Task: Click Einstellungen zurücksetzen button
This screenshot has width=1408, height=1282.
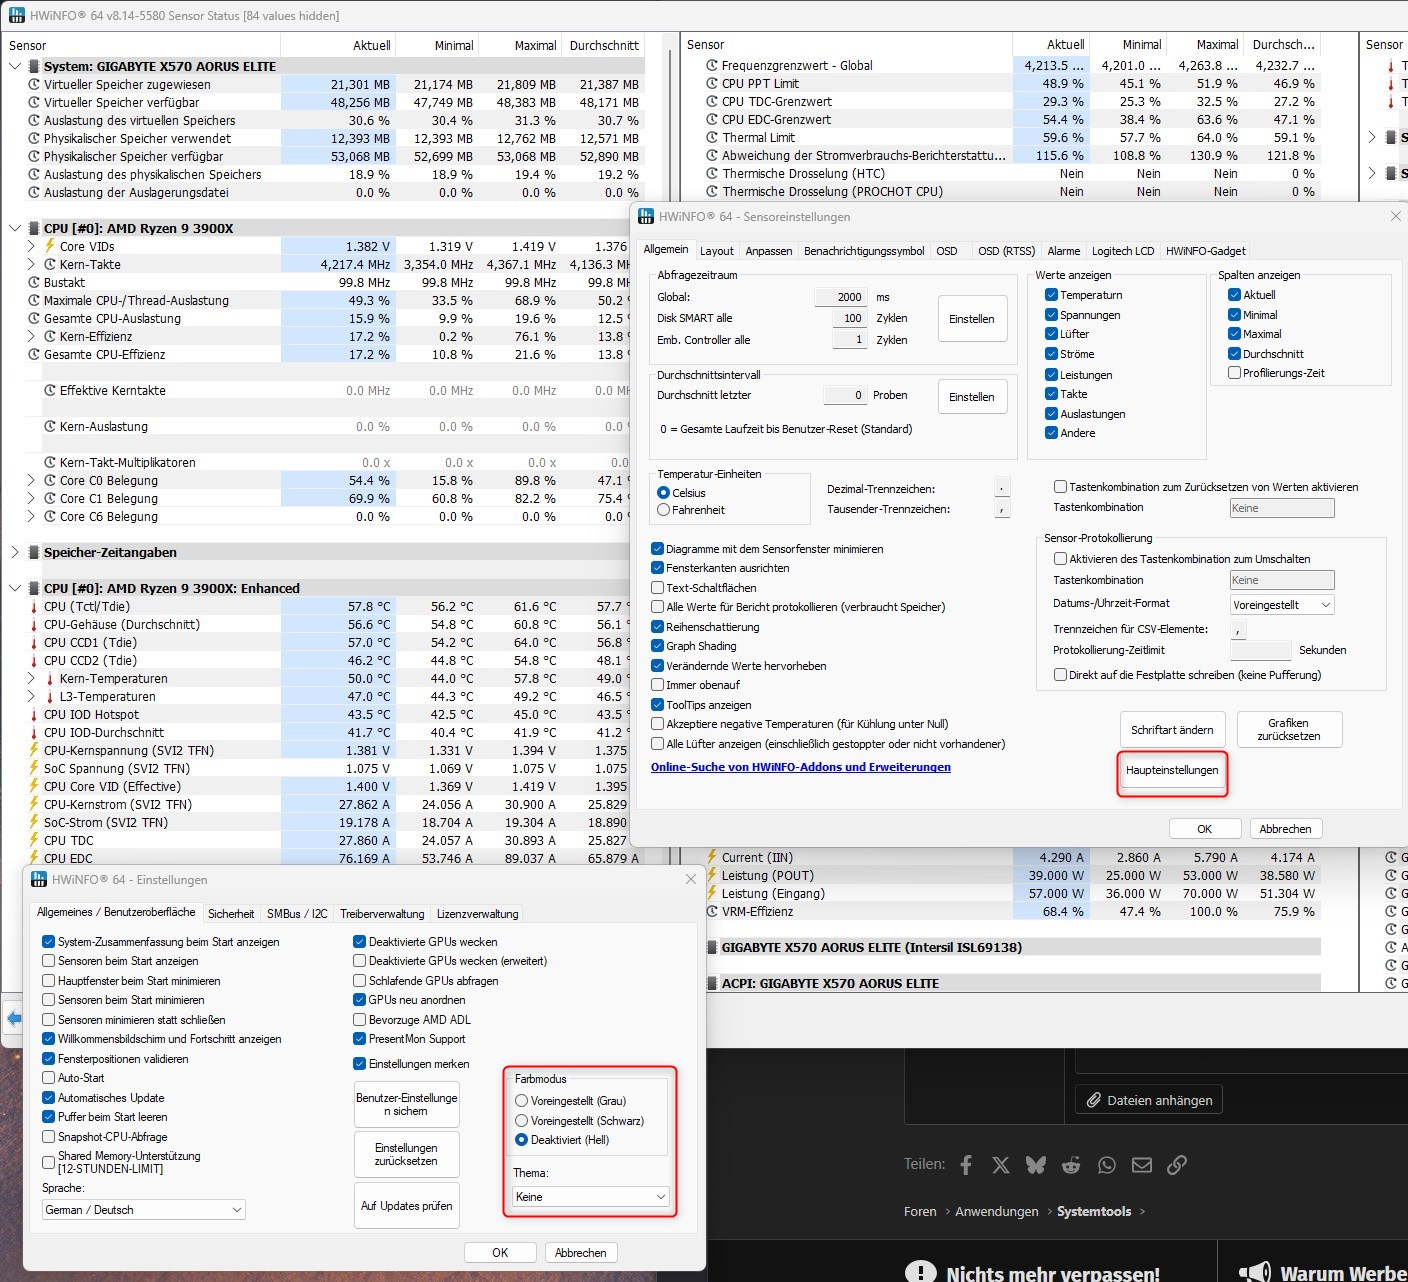Action: click(x=406, y=1154)
